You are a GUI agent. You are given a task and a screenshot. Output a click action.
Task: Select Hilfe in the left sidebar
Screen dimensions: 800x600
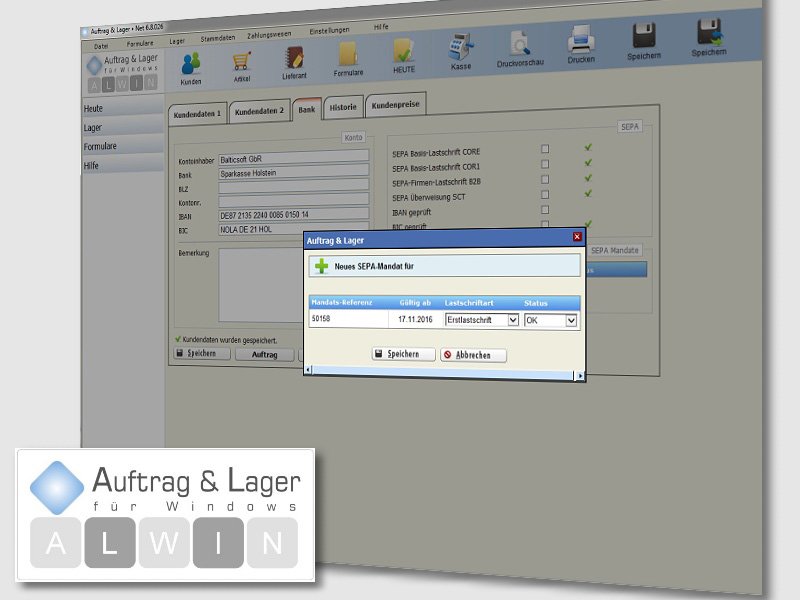(123, 165)
